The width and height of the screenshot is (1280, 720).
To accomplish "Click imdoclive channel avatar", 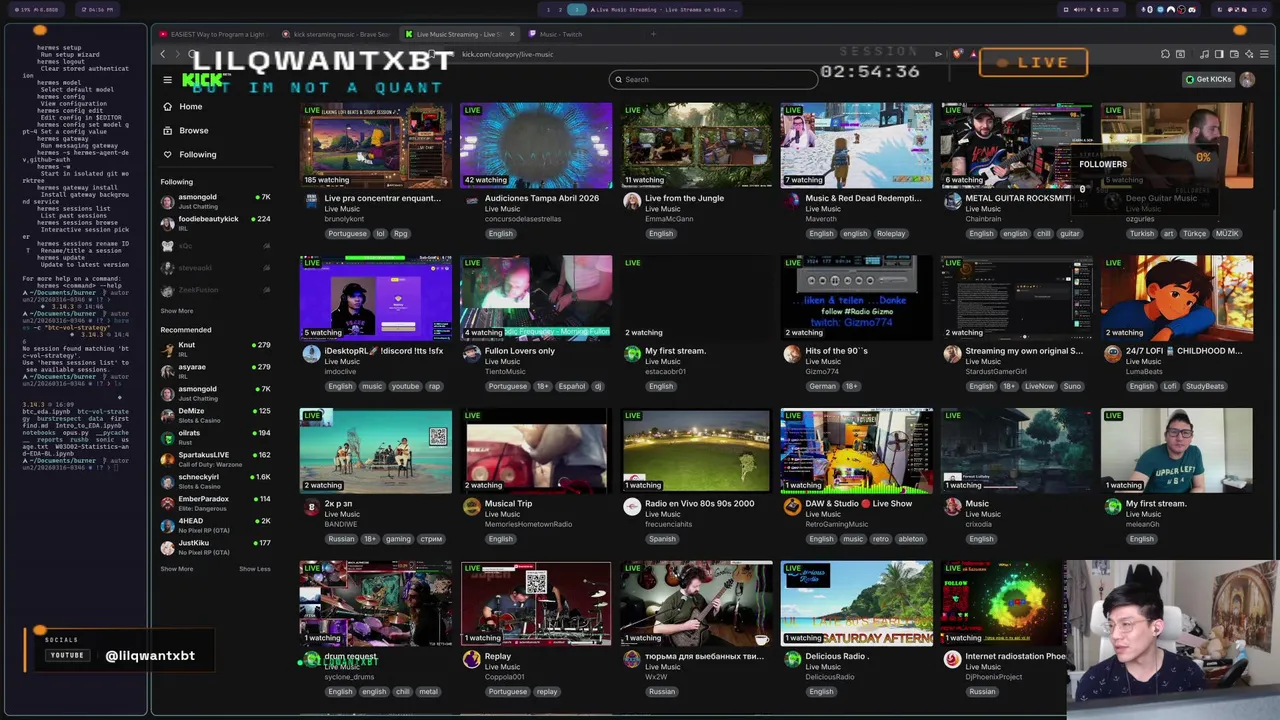I will coord(312,353).
